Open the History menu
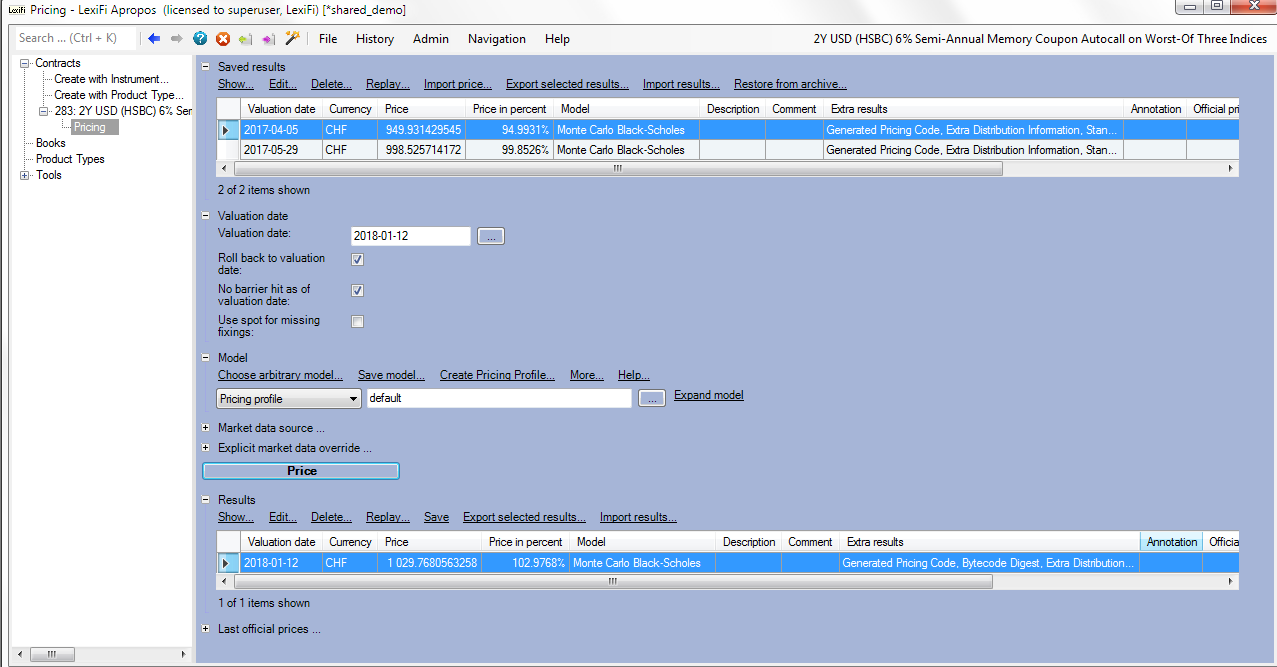The height and width of the screenshot is (667, 1277). click(x=375, y=39)
